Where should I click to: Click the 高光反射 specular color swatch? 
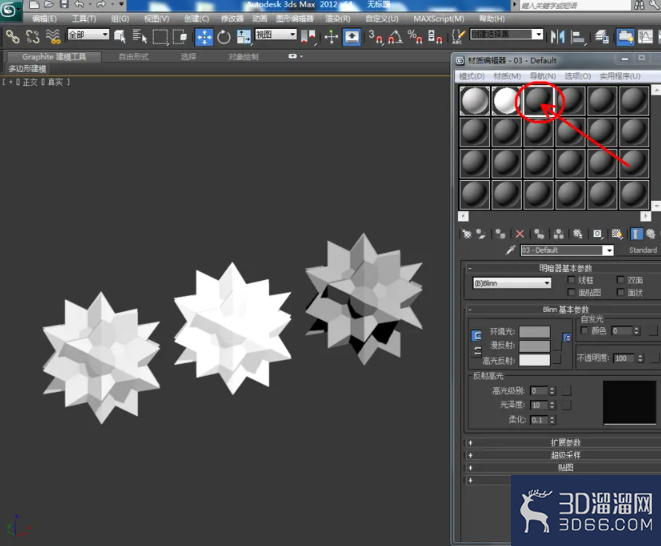(x=535, y=360)
